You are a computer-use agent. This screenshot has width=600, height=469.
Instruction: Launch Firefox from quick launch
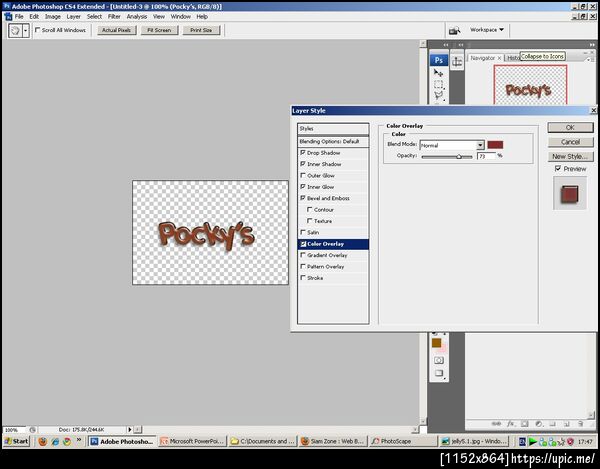tap(43, 441)
